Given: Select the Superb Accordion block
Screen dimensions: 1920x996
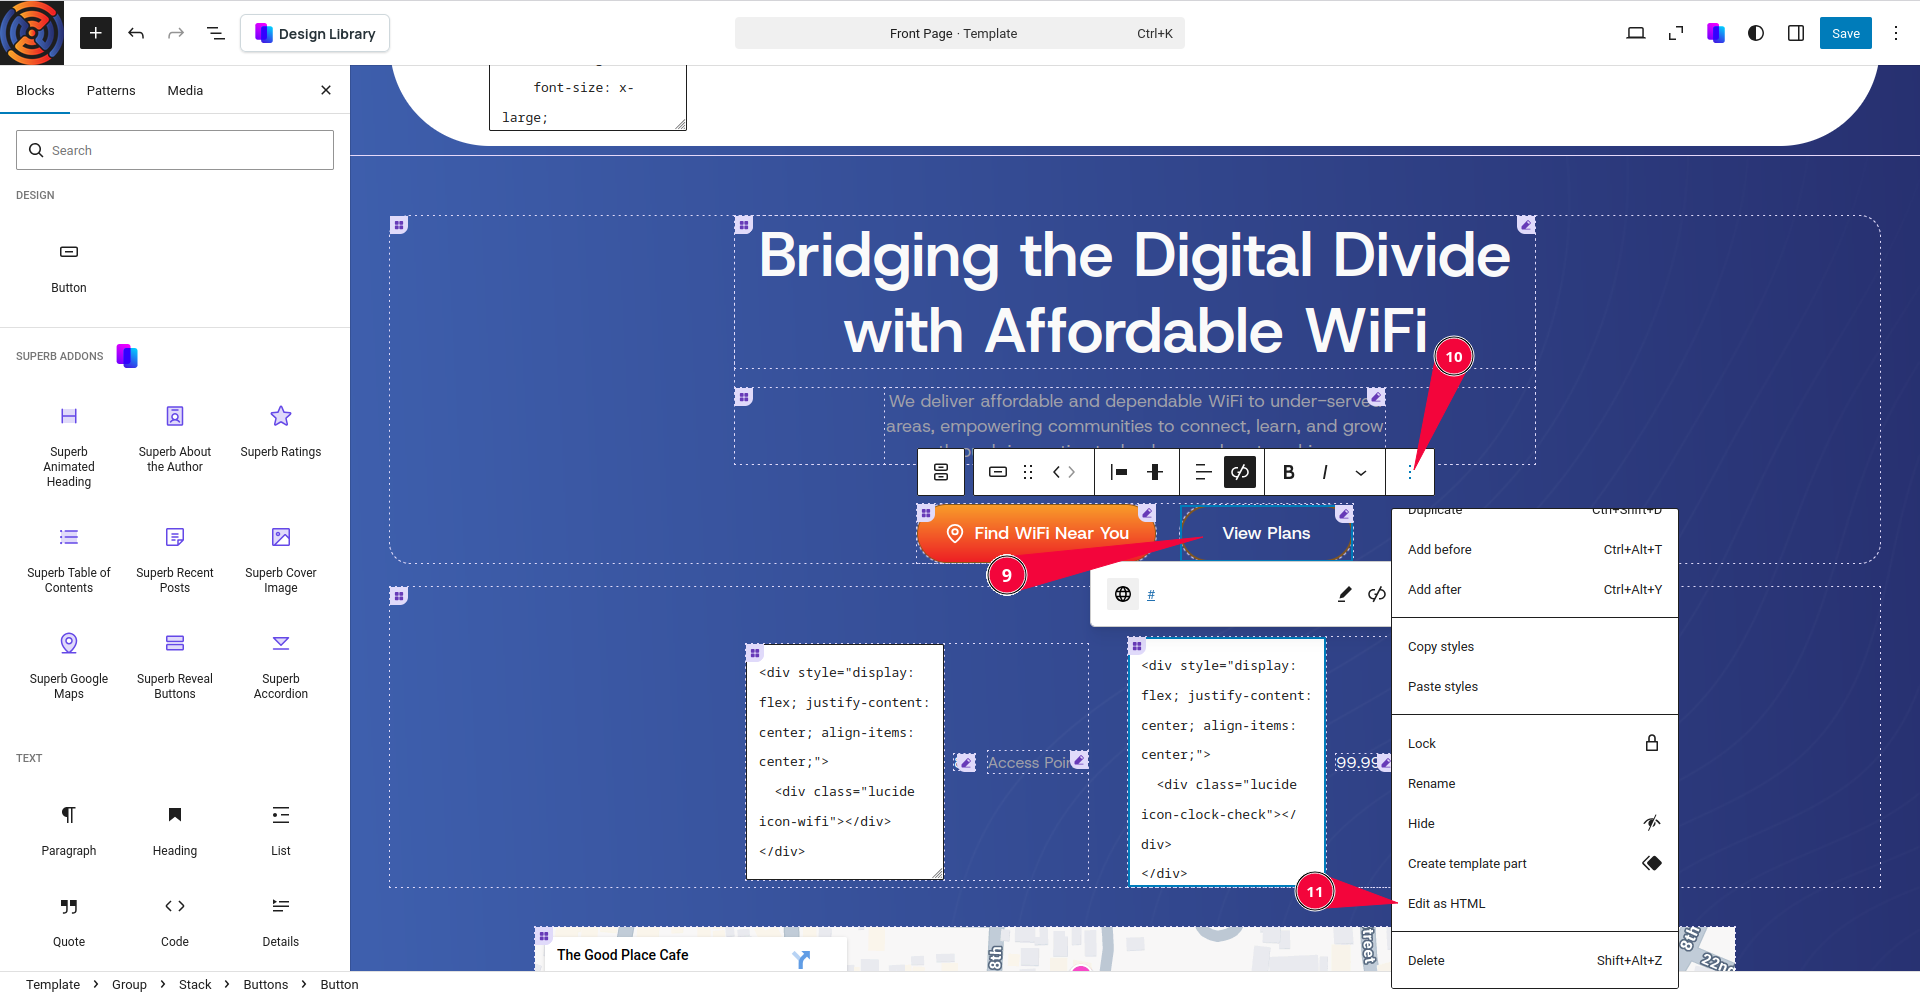Looking at the screenshot, I should (280, 664).
